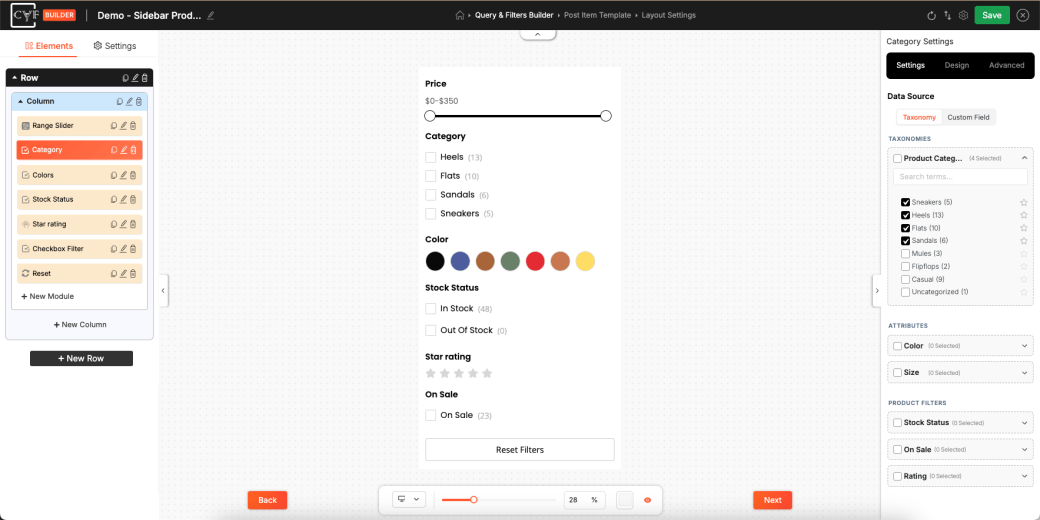
Task: Select the yellow color swatch
Action: click(x=585, y=261)
